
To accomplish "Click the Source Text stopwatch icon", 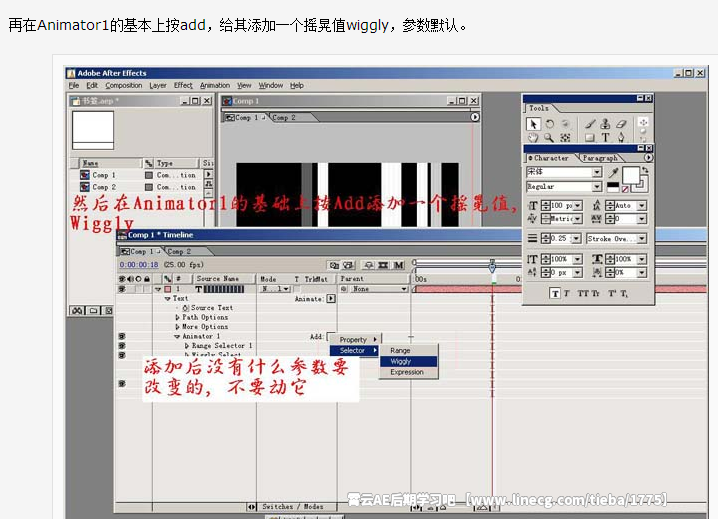I will click(185, 308).
